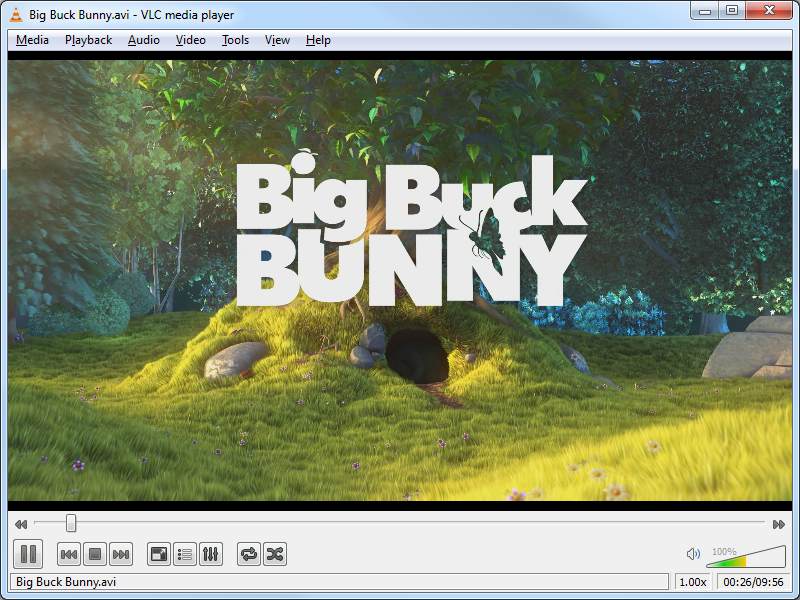Toggle random shuffle playback
The height and width of the screenshot is (600, 800).
click(275, 554)
